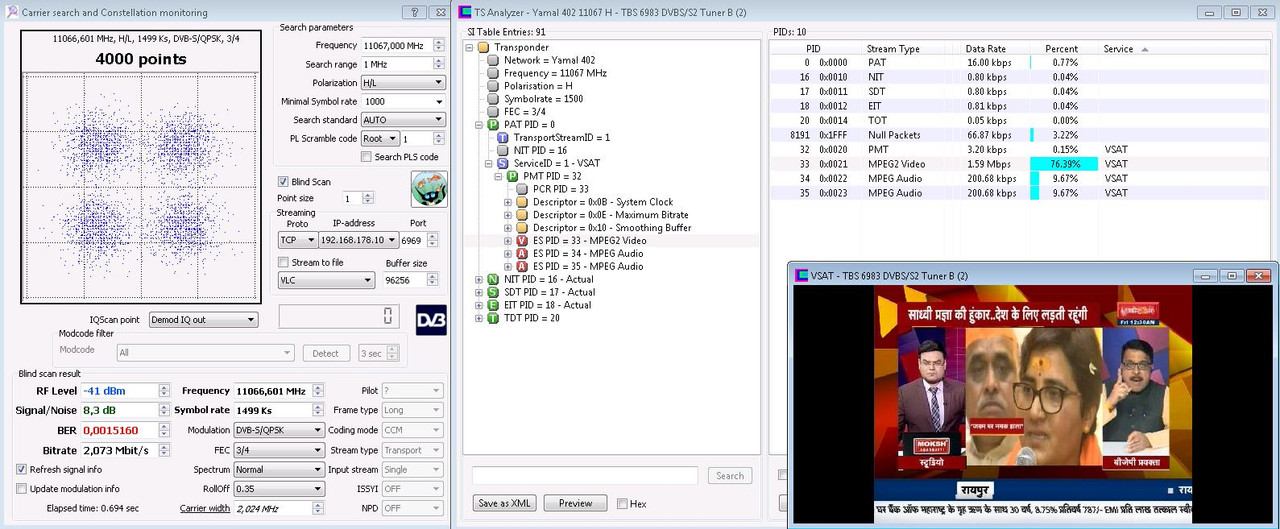Click the search text field in TS Analyzer
1280x529 pixels.
click(x=585, y=476)
